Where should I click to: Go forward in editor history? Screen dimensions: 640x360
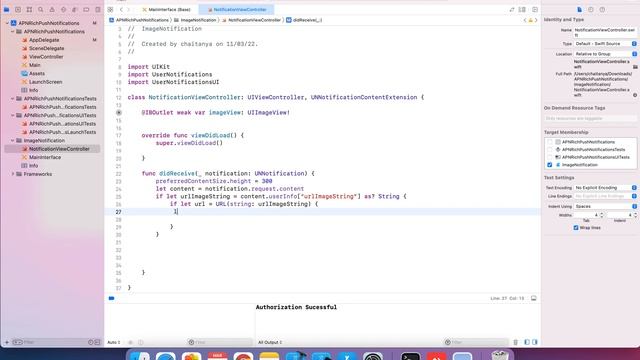(x=129, y=9)
